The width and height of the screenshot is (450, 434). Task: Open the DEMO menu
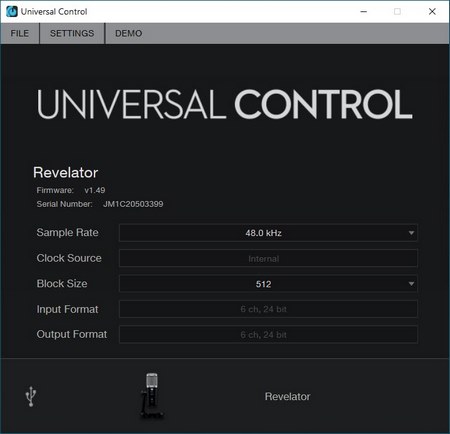pos(129,33)
